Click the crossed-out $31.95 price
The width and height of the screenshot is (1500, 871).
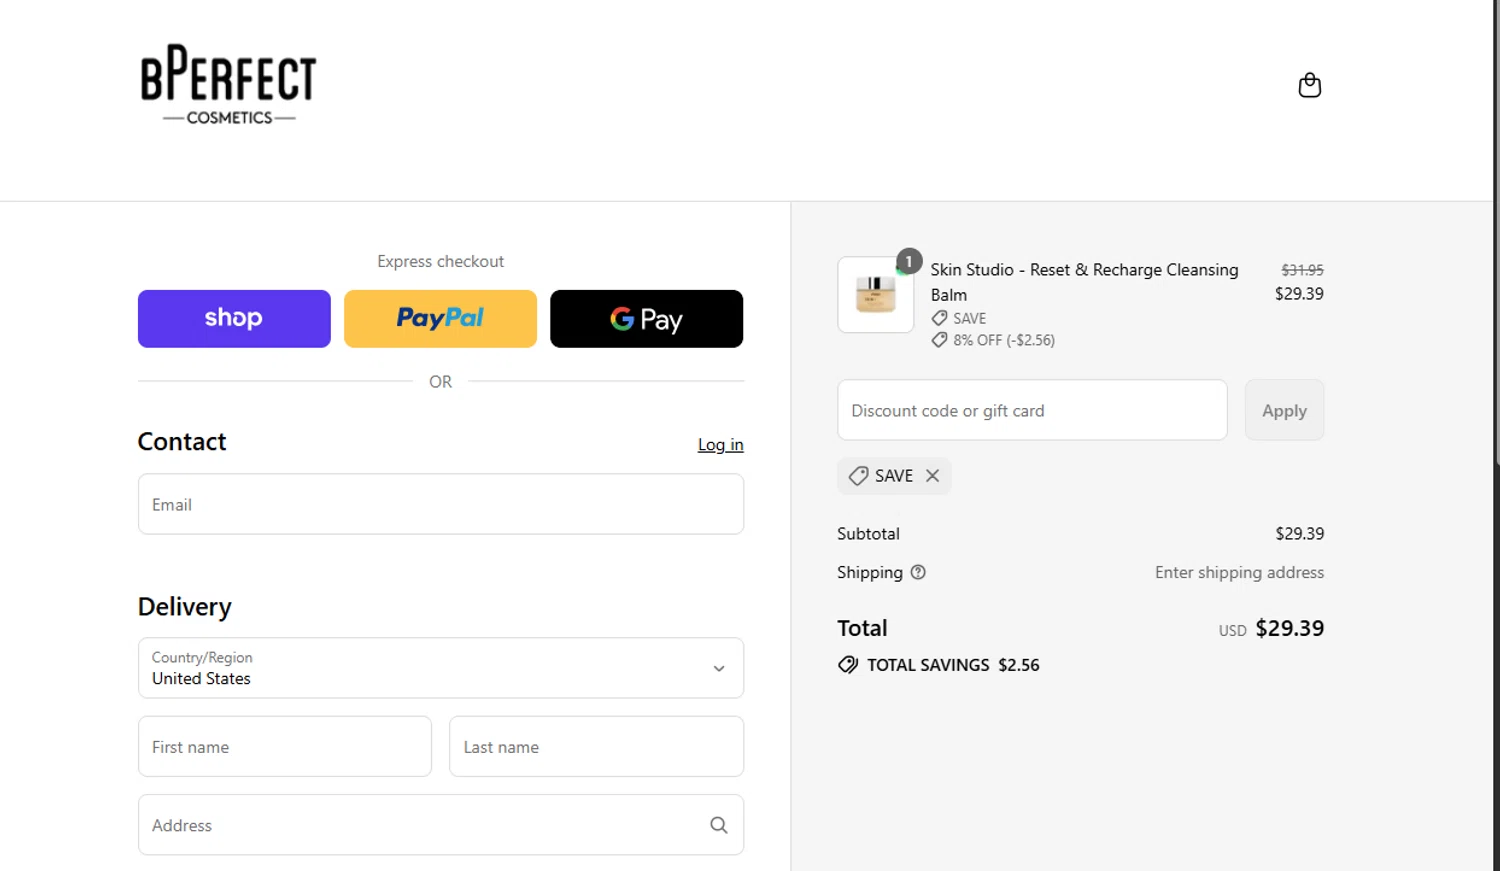click(x=1302, y=270)
